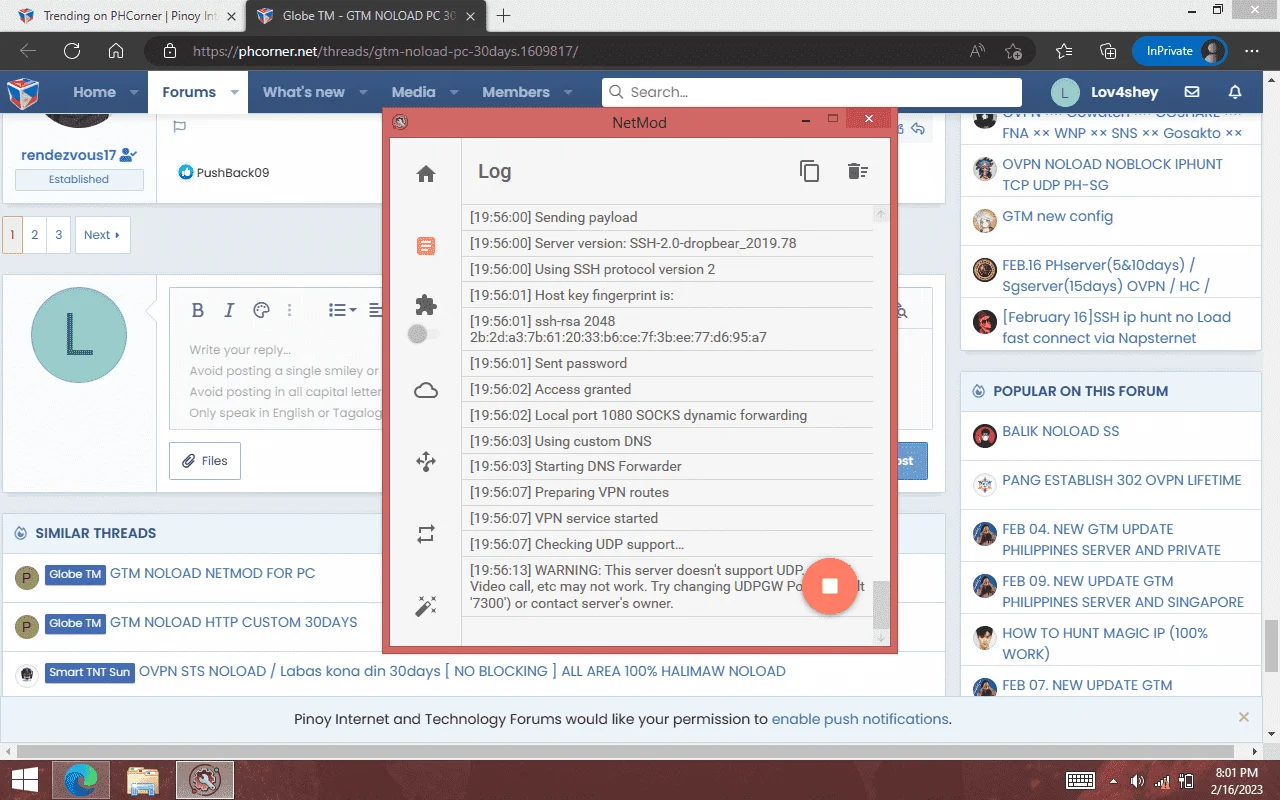This screenshot has width=1280, height=800.
Task: Open the BALIK NOLOAD SS thread
Action: [1061, 431]
